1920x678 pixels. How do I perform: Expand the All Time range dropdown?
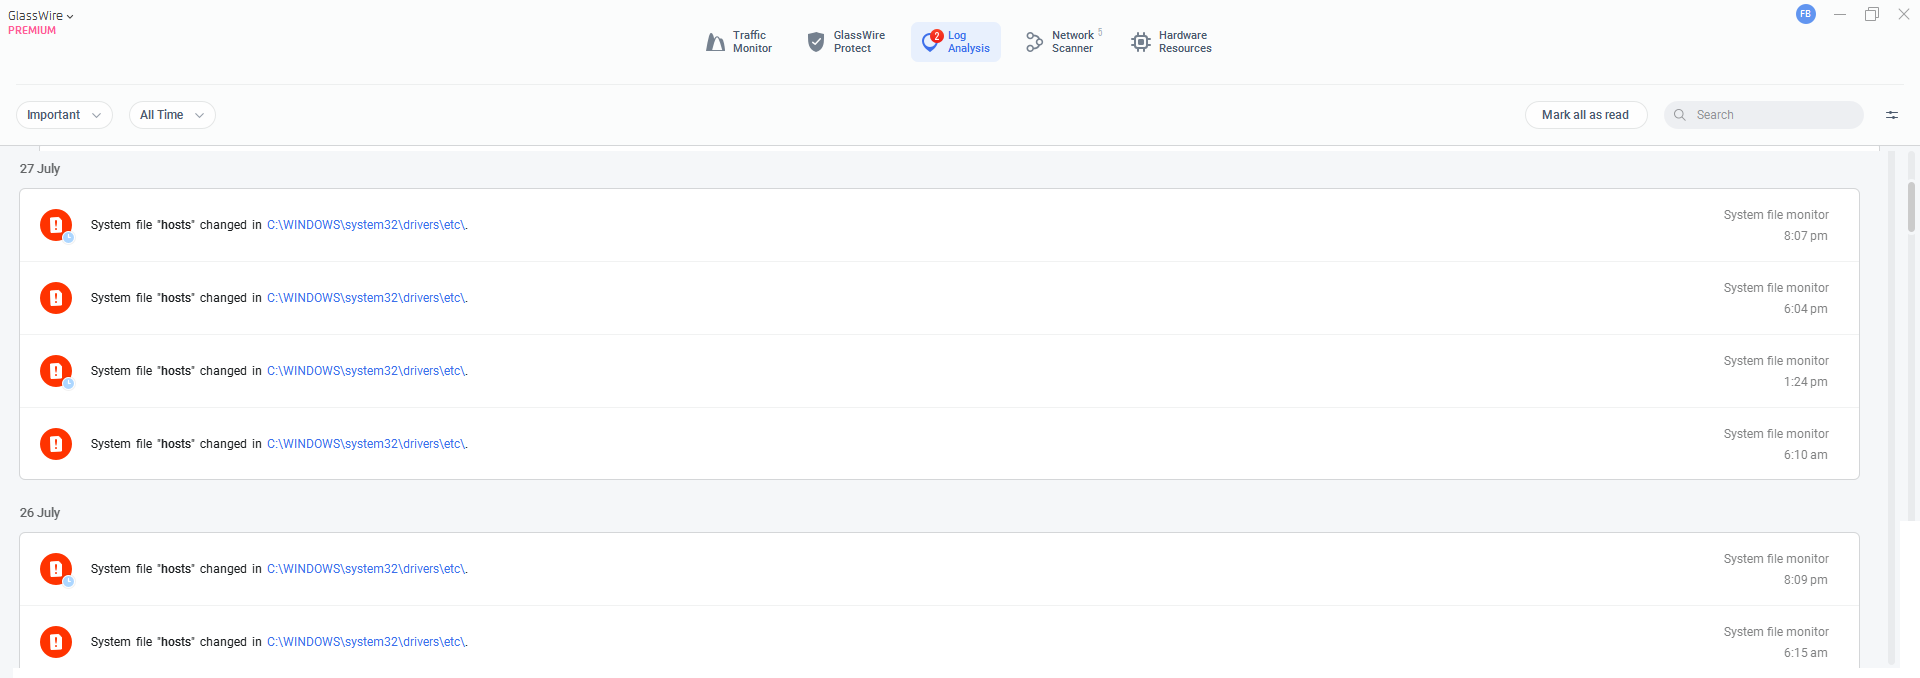click(x=172, y=115)
